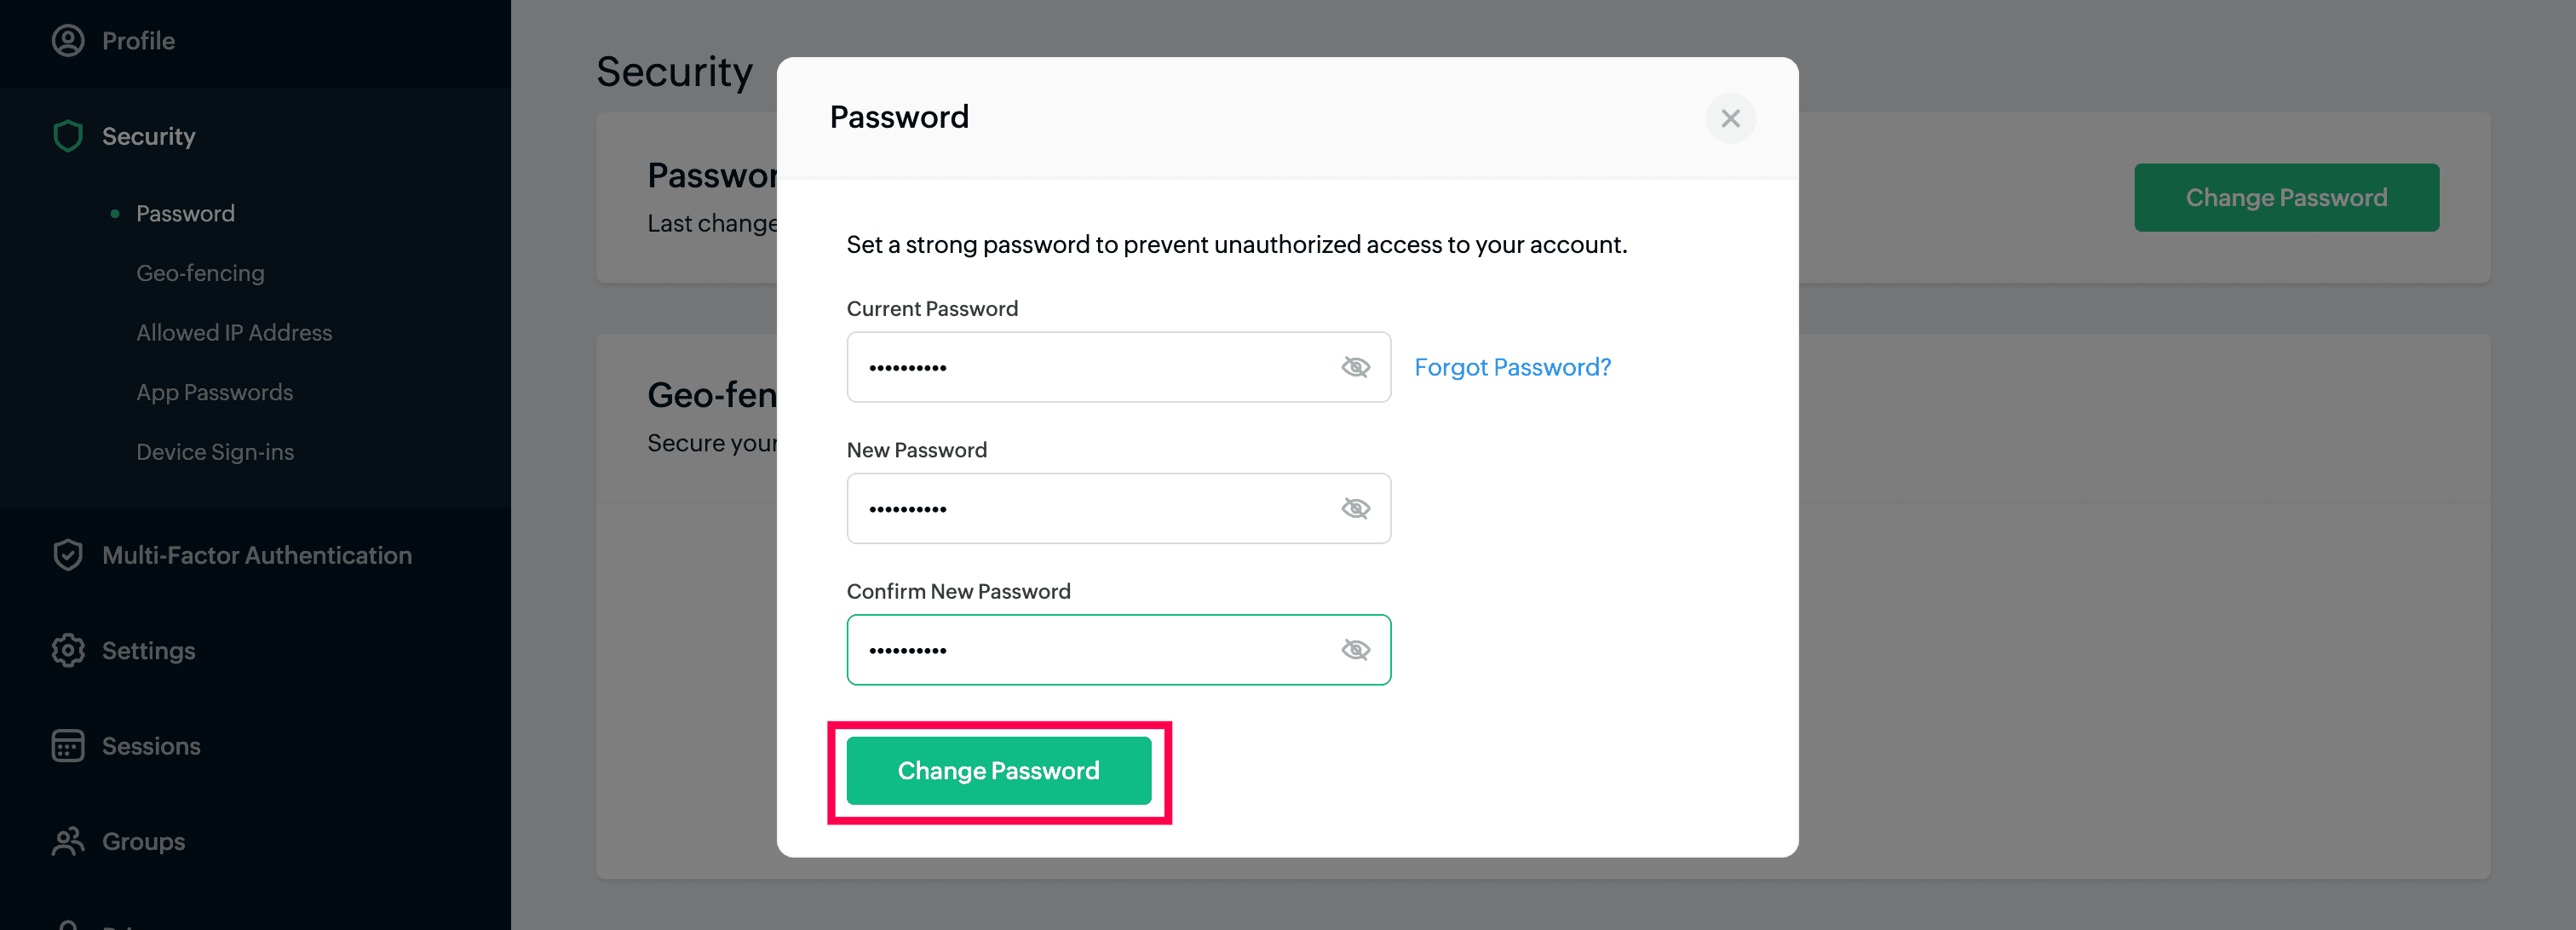The width and height of the screenshot is (2576, 930).
Task: Click the Security shield icon
Action: point(68,136)
